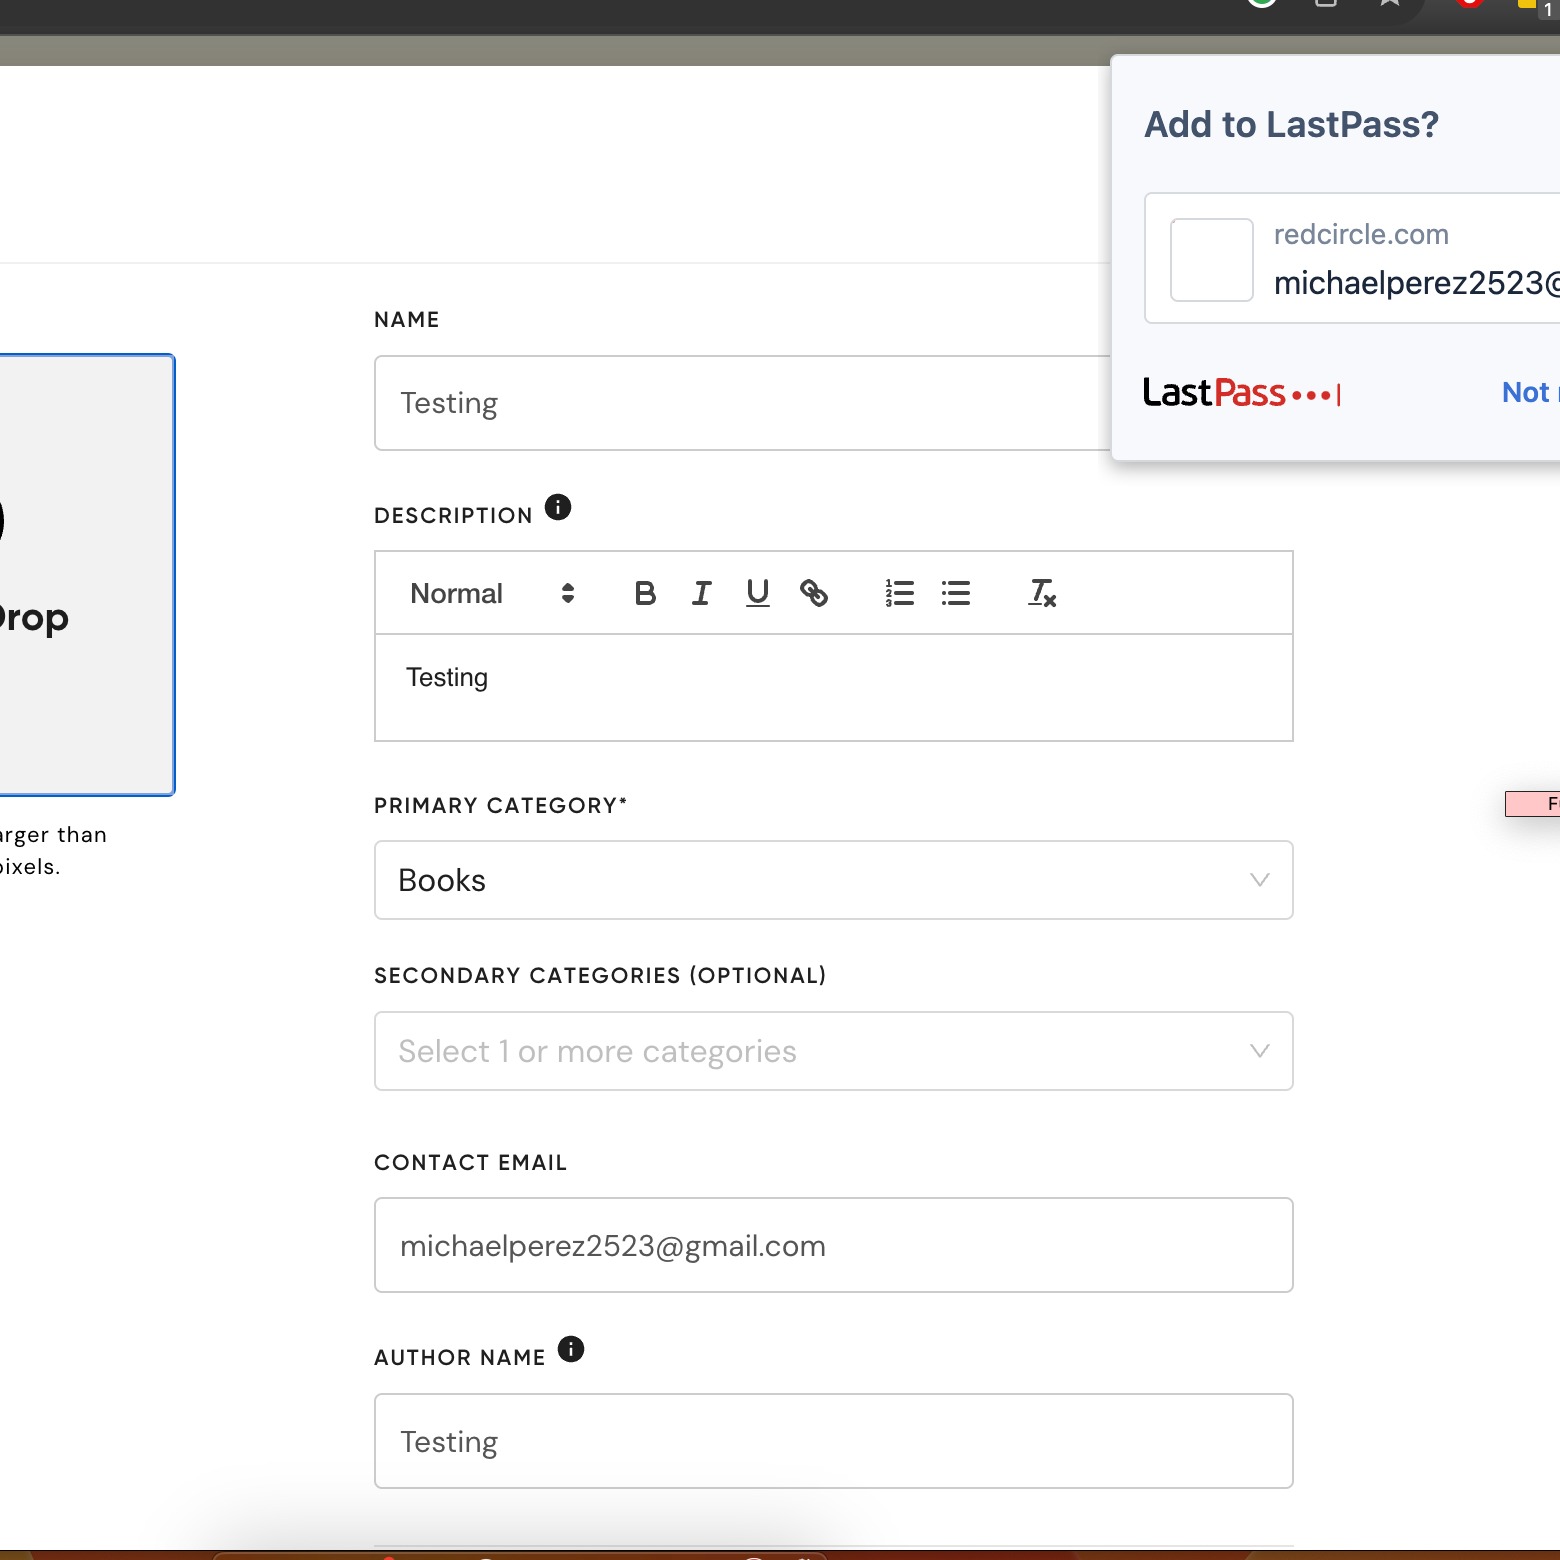Click the 'SECONDARY CATEGORIES (OPTIONAL)' label

click(x=600, y=976)
